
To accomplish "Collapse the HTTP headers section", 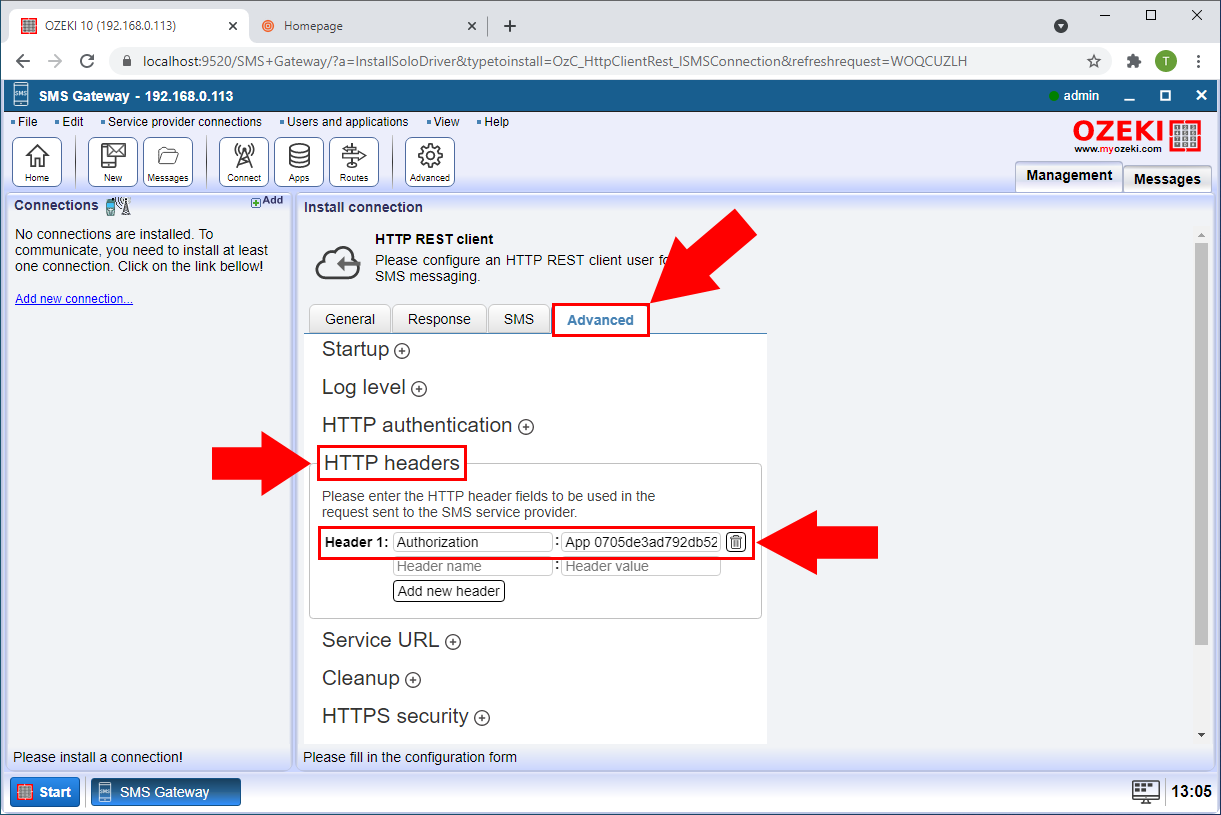I will pyautogui.click(x=392, y=463).
